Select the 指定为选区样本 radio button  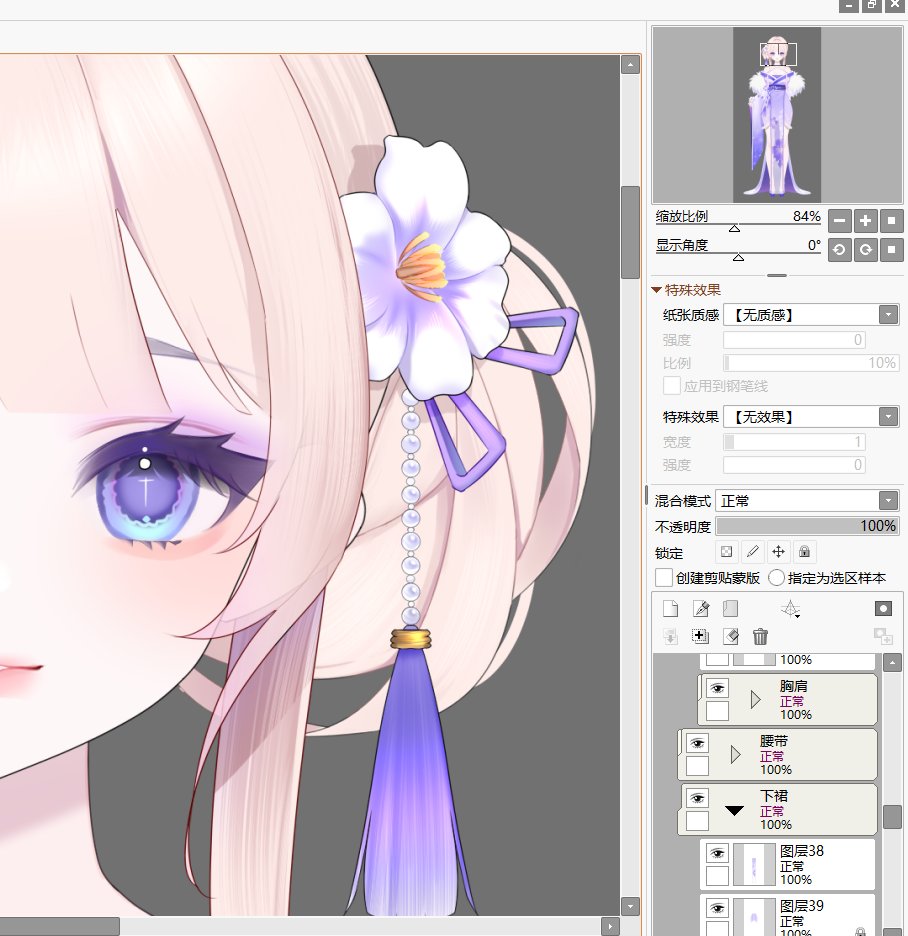(x=776, y=578)
